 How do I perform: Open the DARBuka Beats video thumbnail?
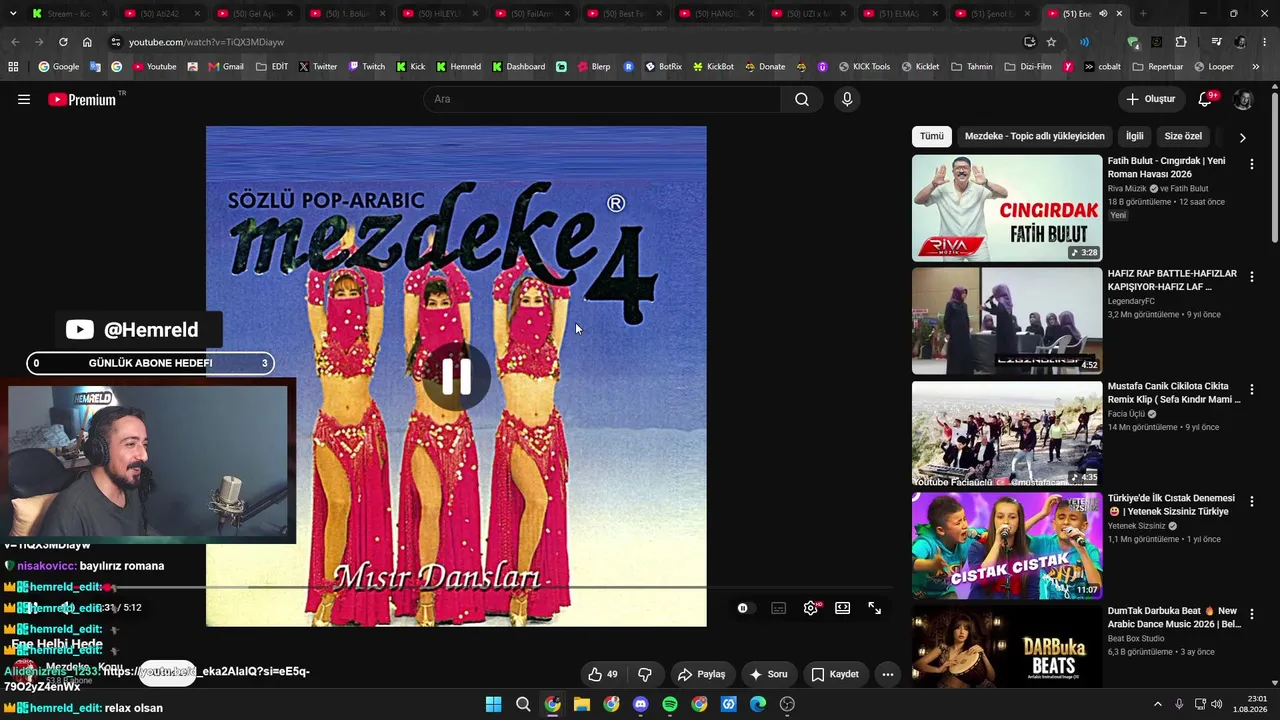1007,646
